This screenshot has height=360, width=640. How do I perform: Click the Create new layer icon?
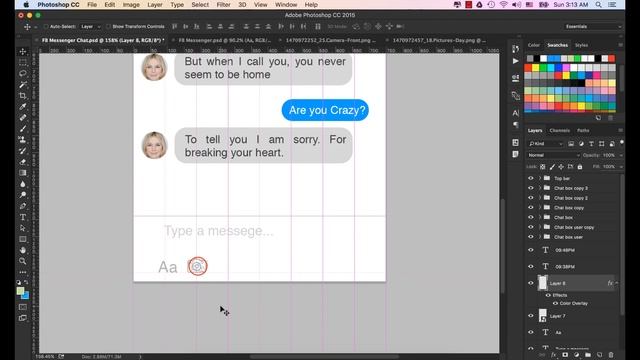599,355
